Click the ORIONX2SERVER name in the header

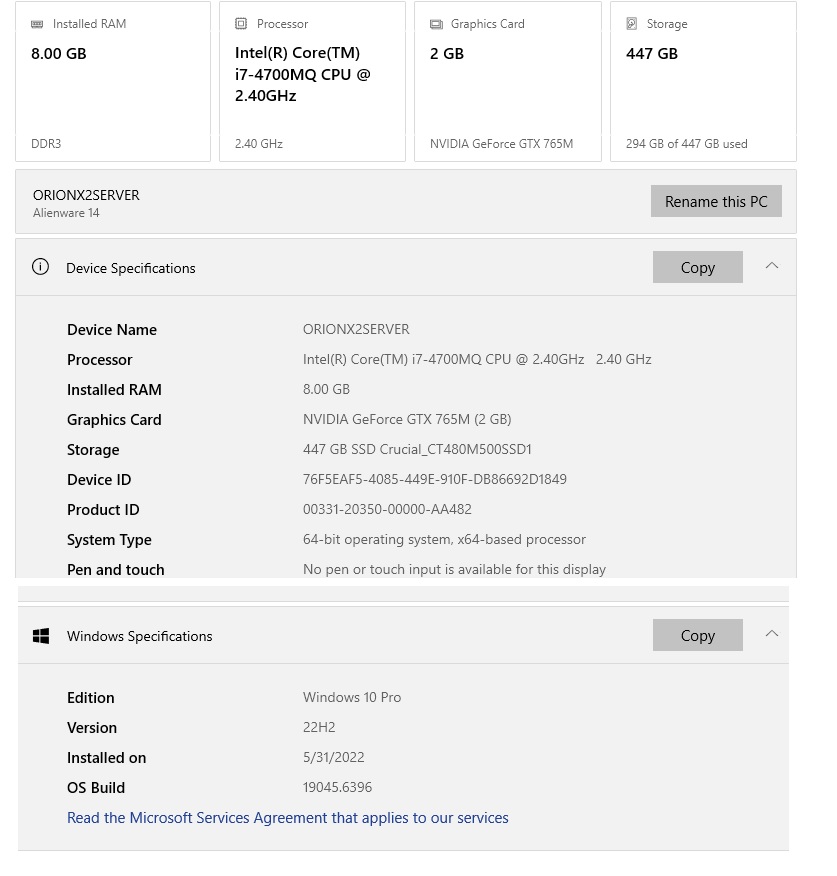[86, 195]
